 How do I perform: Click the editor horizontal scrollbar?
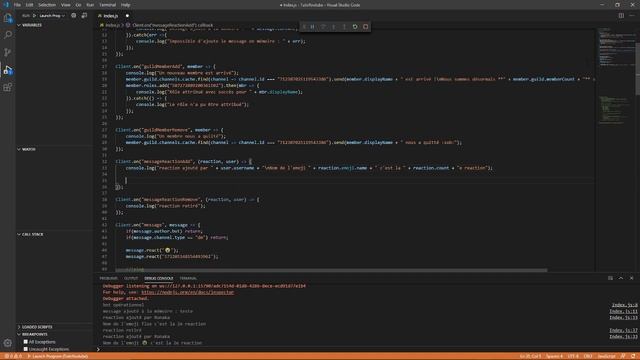click(331, 270)
